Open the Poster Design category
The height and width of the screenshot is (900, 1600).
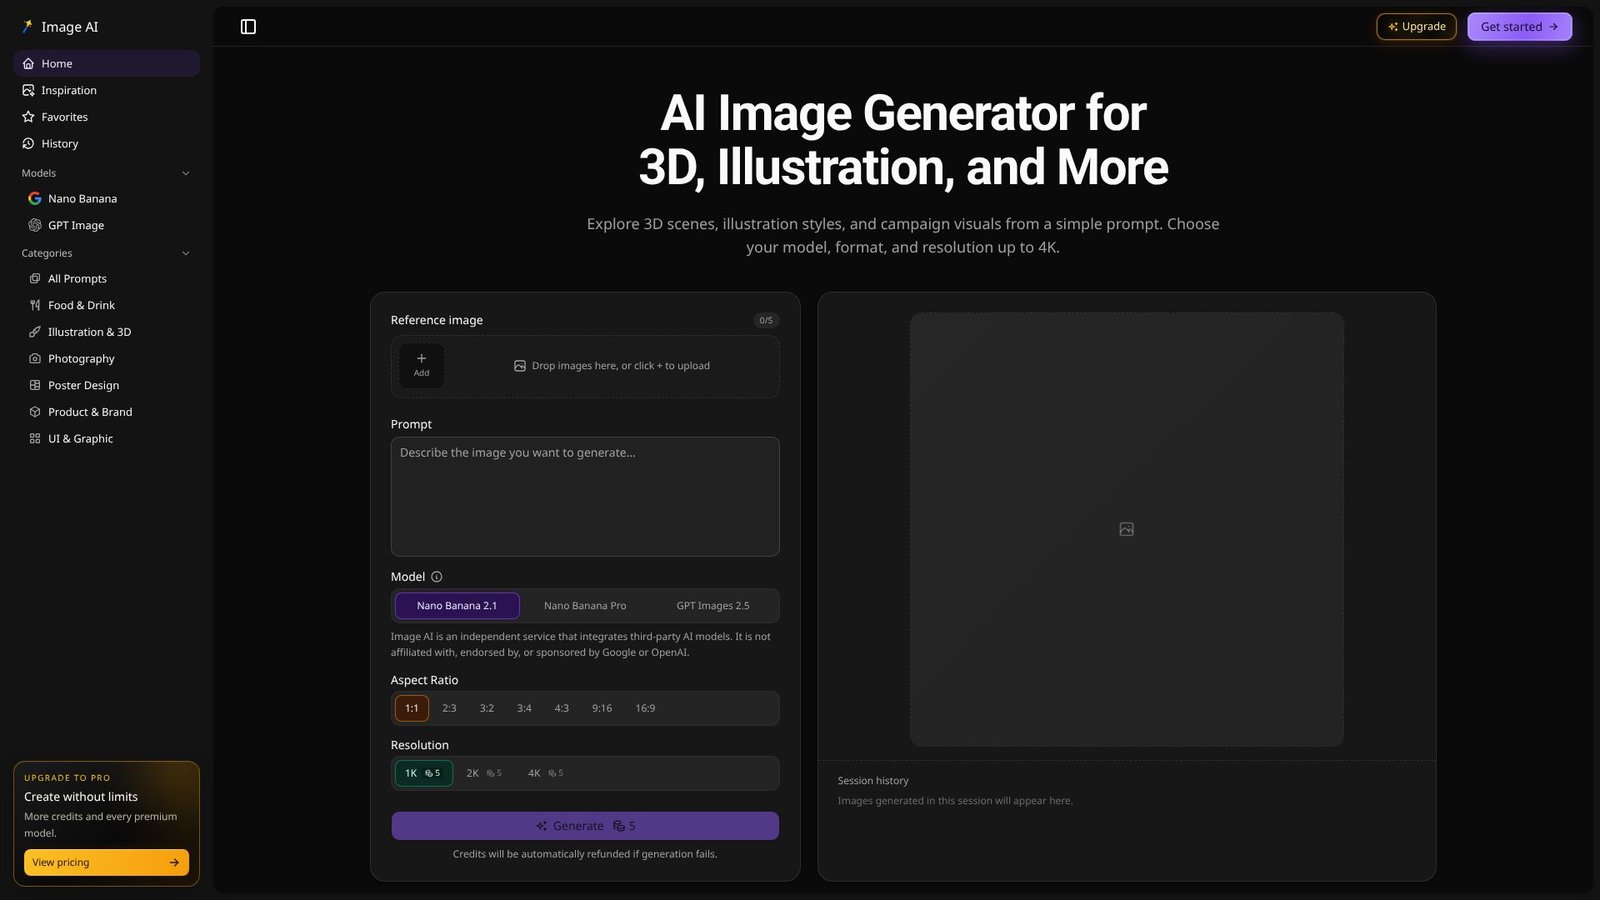110,385
